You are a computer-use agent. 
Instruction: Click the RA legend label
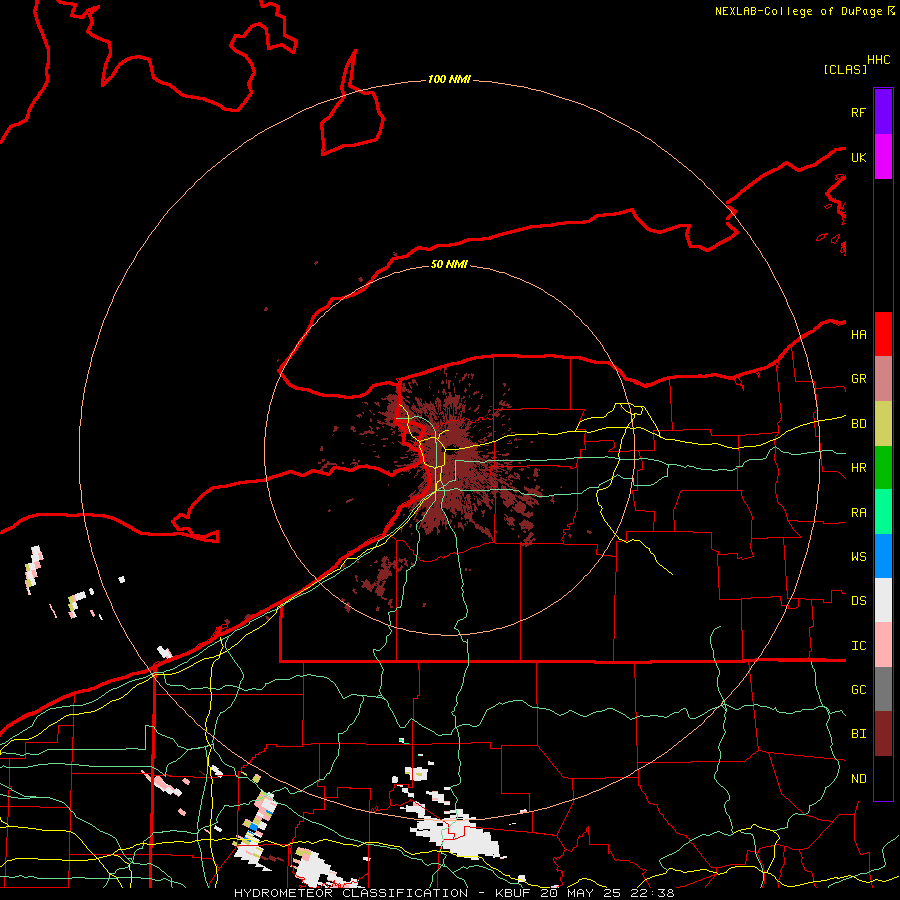point(858,513)
